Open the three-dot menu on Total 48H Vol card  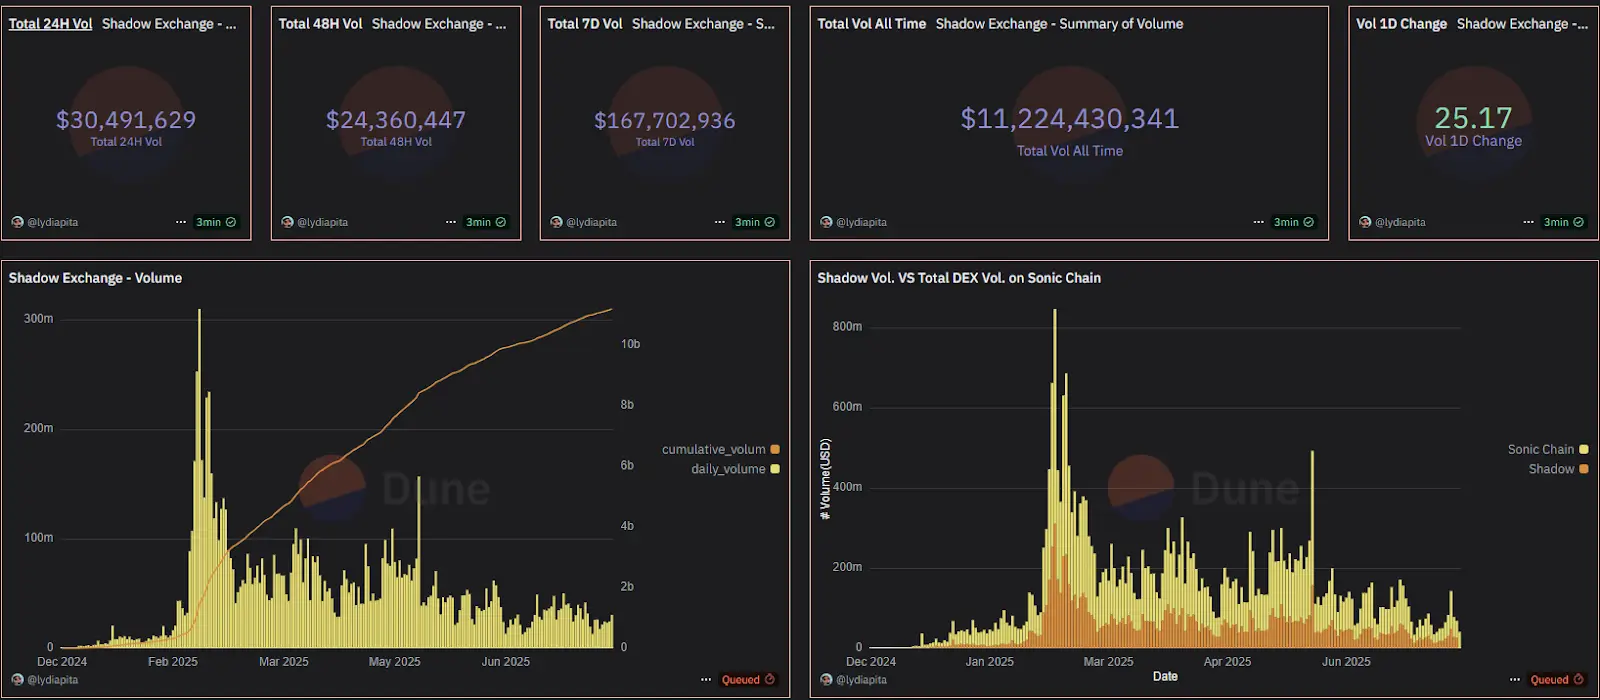[451, 222]
